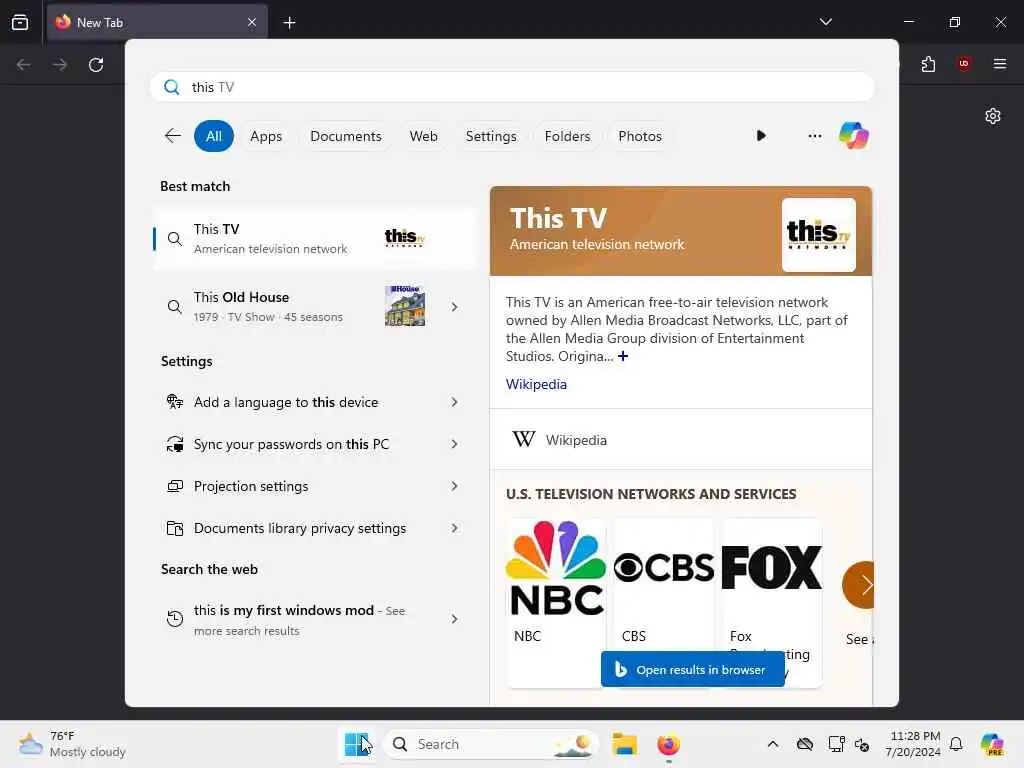The height and width of the screenshot is (768, 1024).
Task: Expand 'this is my first windows mod' chevron
Action: click(x=455, y=619)
